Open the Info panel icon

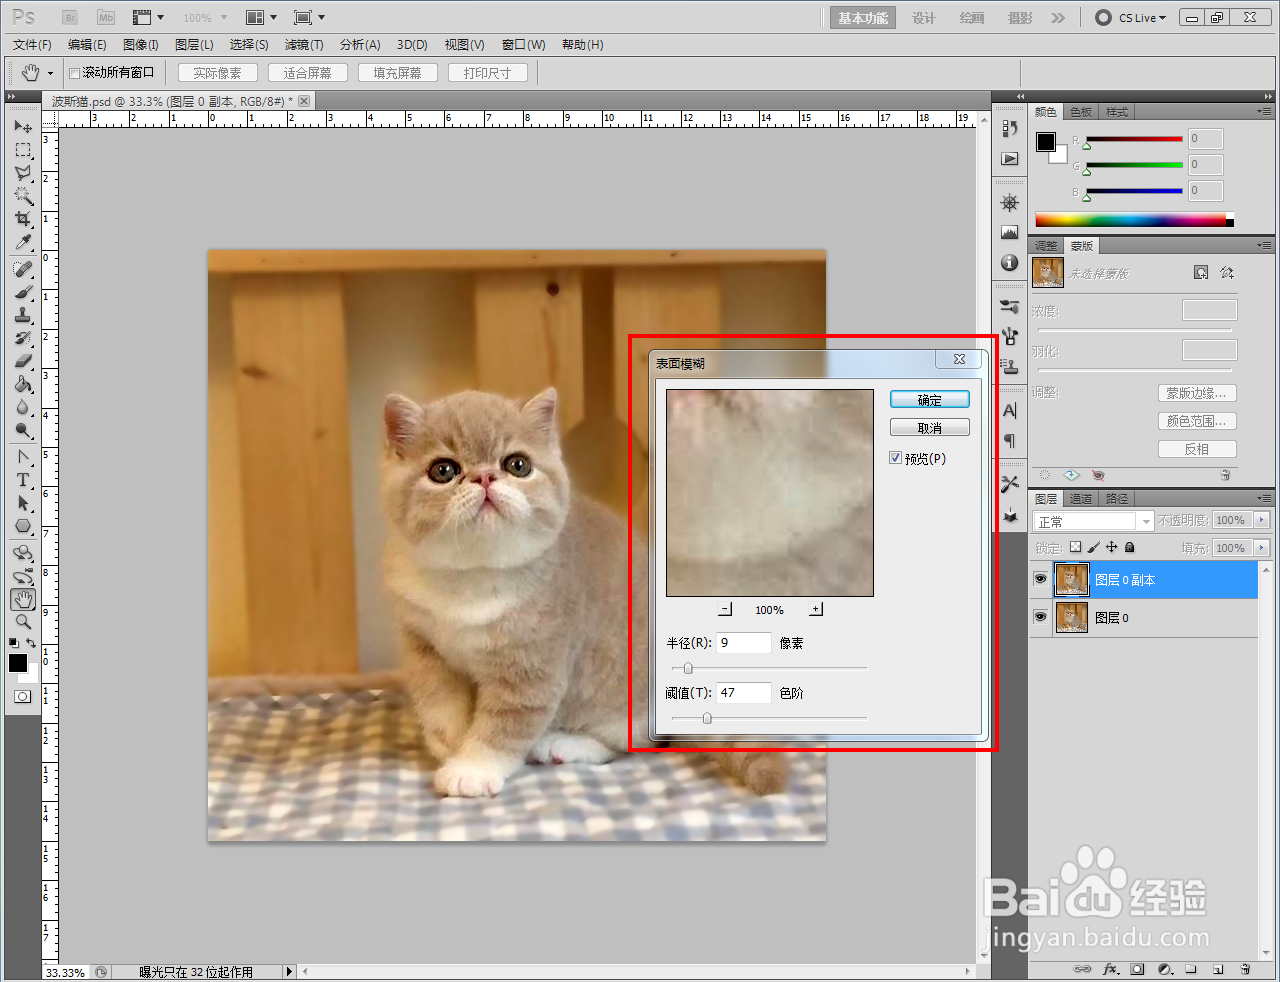(1010, 263)
